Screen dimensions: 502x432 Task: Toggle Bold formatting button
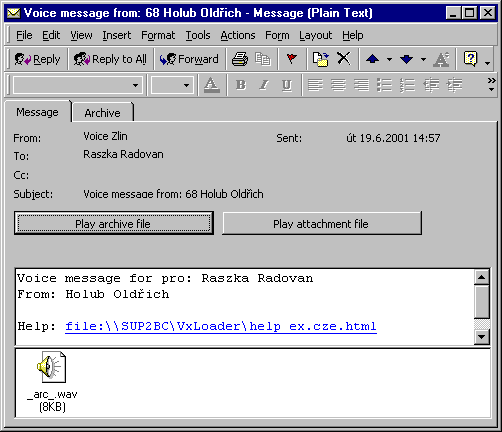[x=241, y=85]
